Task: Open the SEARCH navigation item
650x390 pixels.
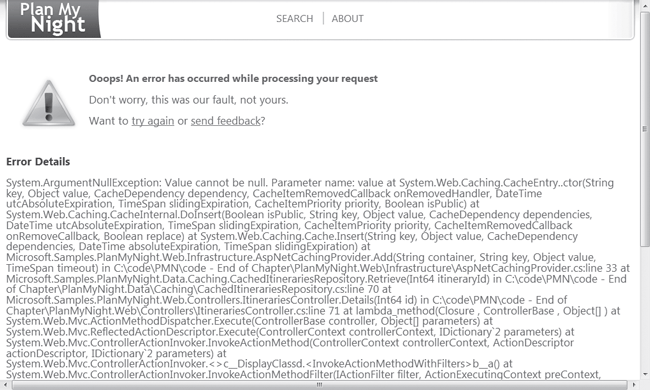Action: pyautogui.click(x=295, y=19)
